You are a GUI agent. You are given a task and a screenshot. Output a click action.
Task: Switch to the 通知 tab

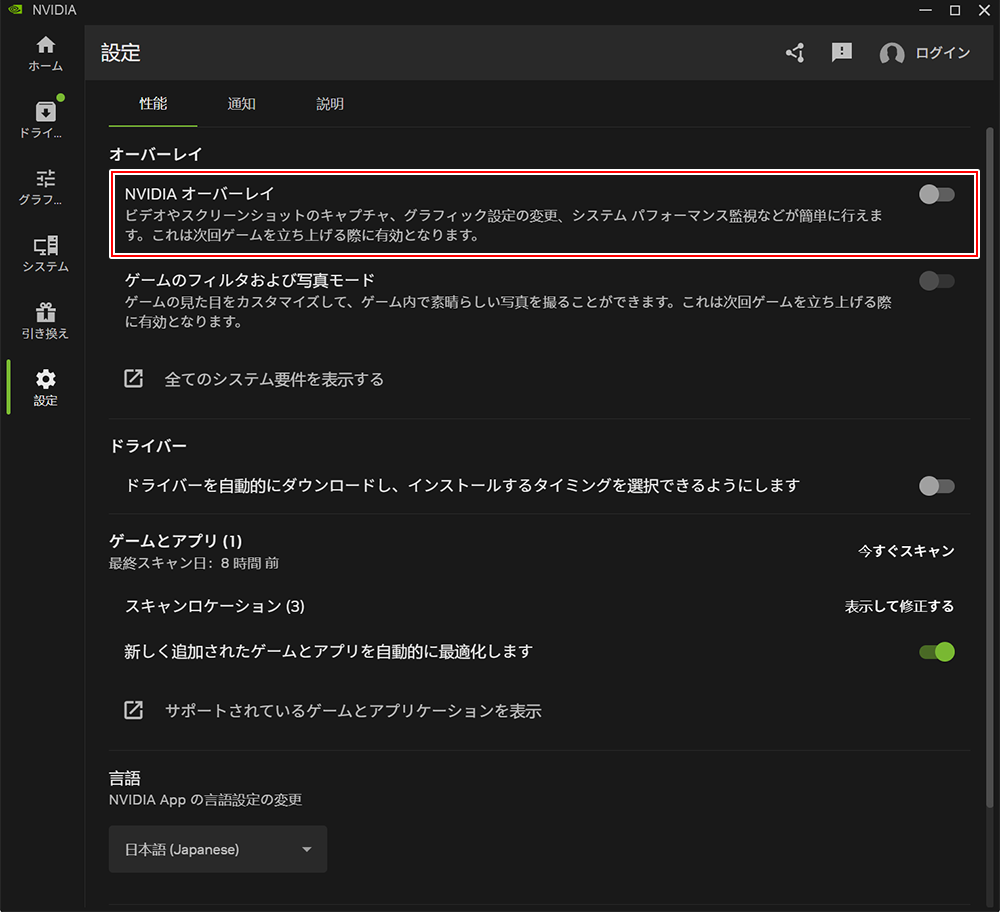coord(242,104)
